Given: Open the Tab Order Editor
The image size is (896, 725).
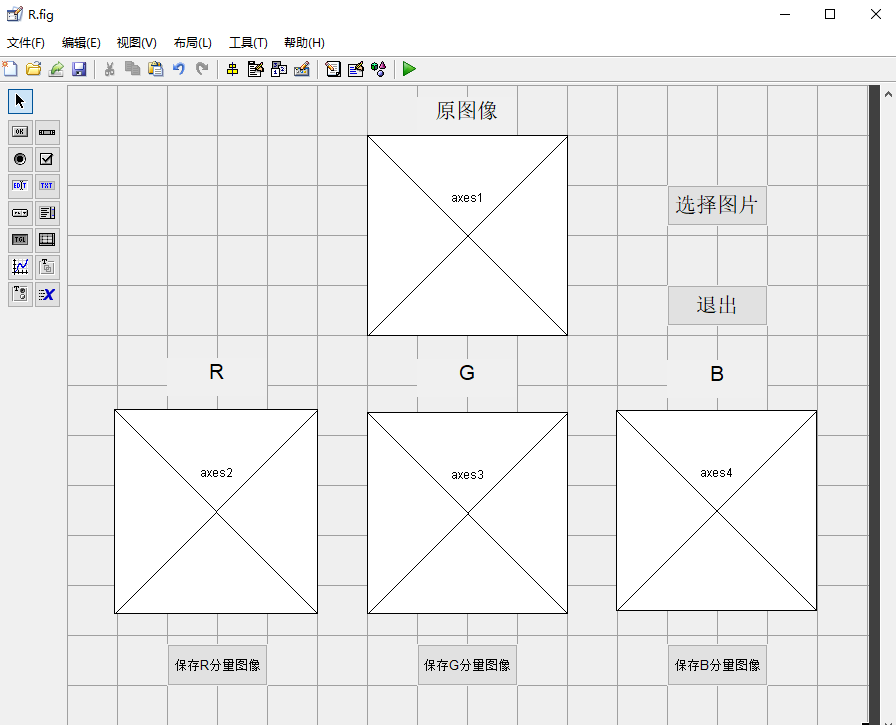Looking at the screenshot, I should 279,69.
